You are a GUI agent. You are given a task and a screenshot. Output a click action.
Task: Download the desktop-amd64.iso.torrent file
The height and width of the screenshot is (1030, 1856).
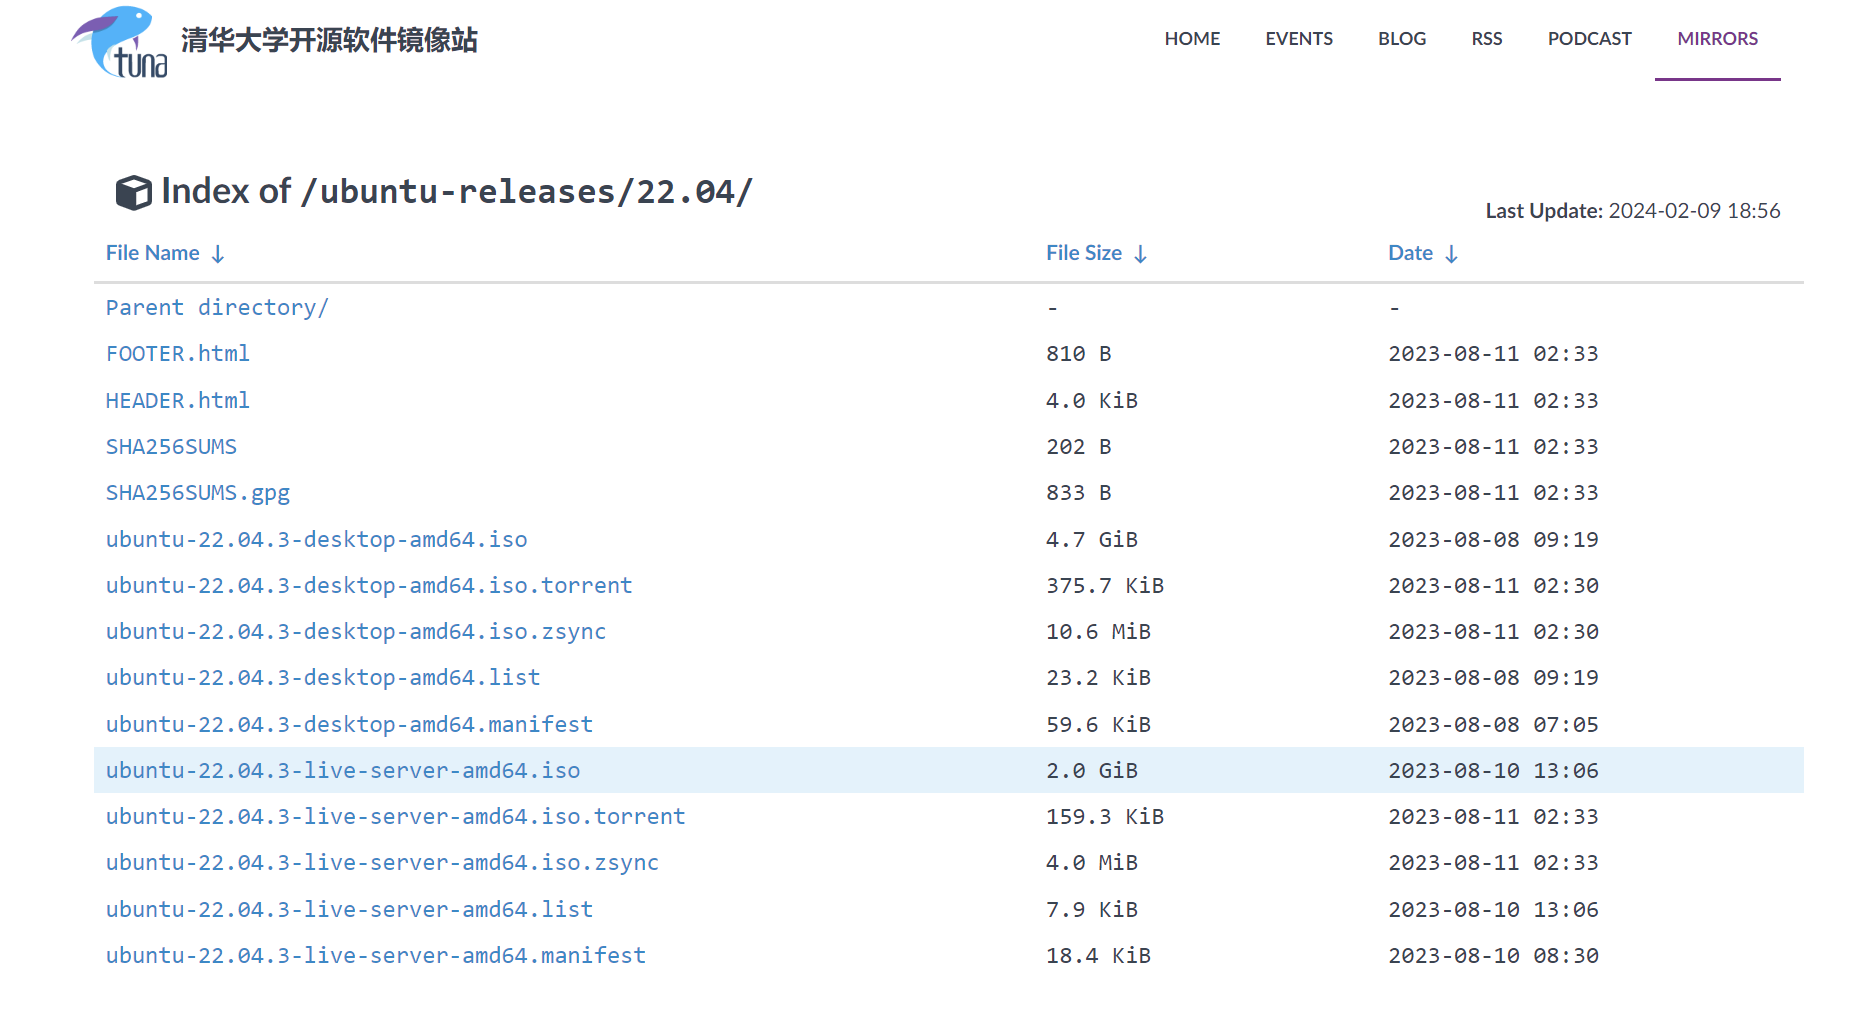pyautogui.click(x=369, y=586)
